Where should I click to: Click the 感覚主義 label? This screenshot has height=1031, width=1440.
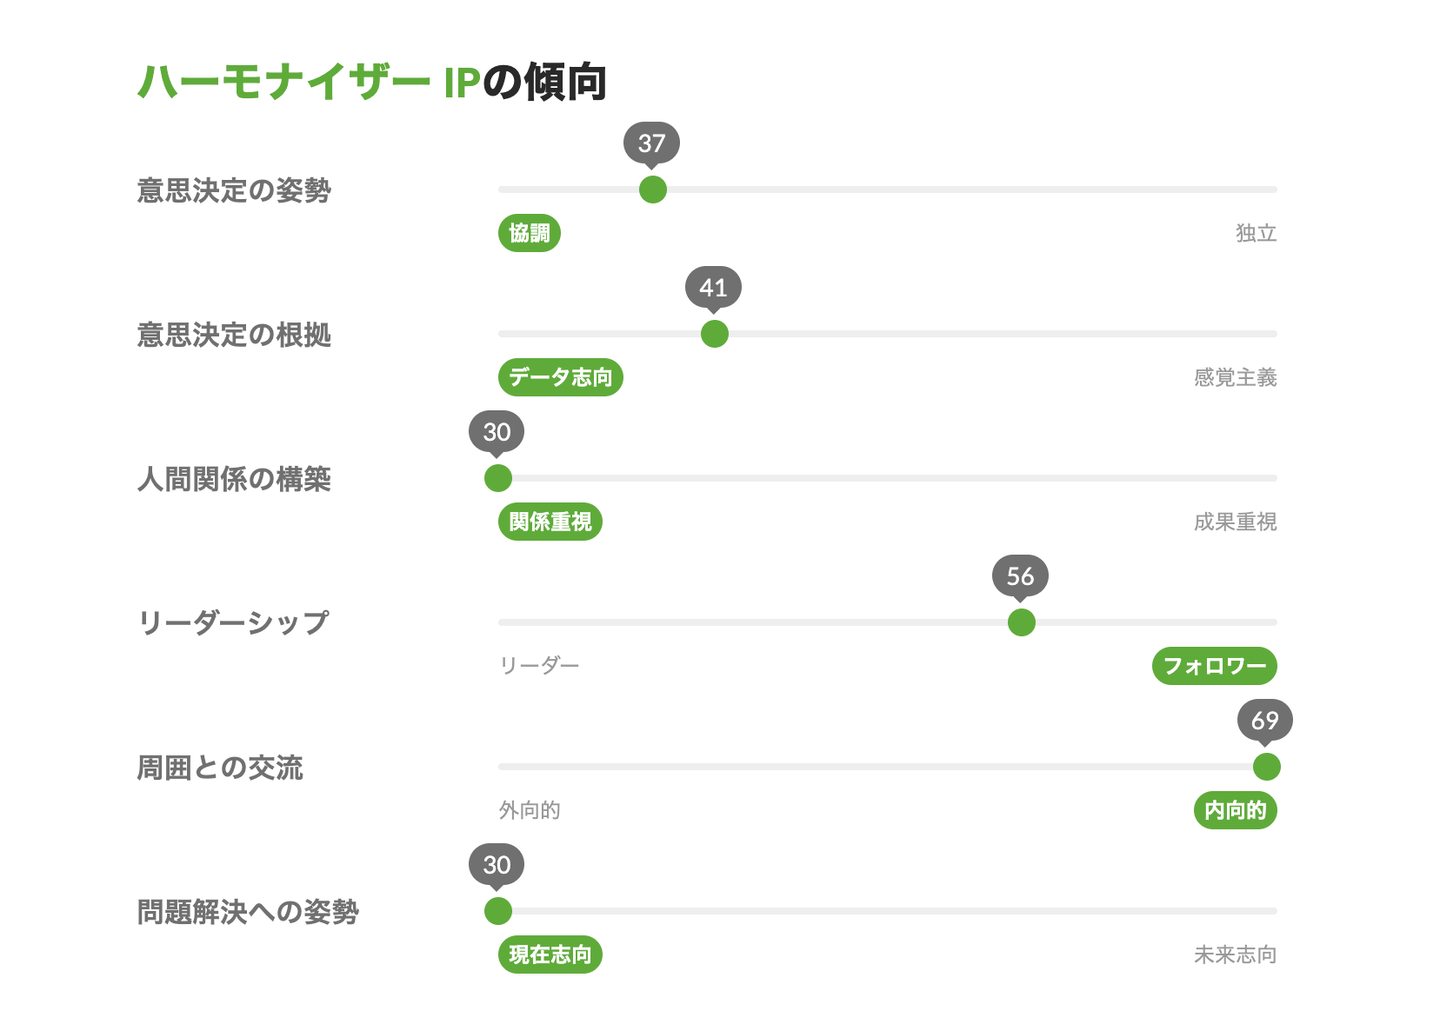click(1235, 377)
